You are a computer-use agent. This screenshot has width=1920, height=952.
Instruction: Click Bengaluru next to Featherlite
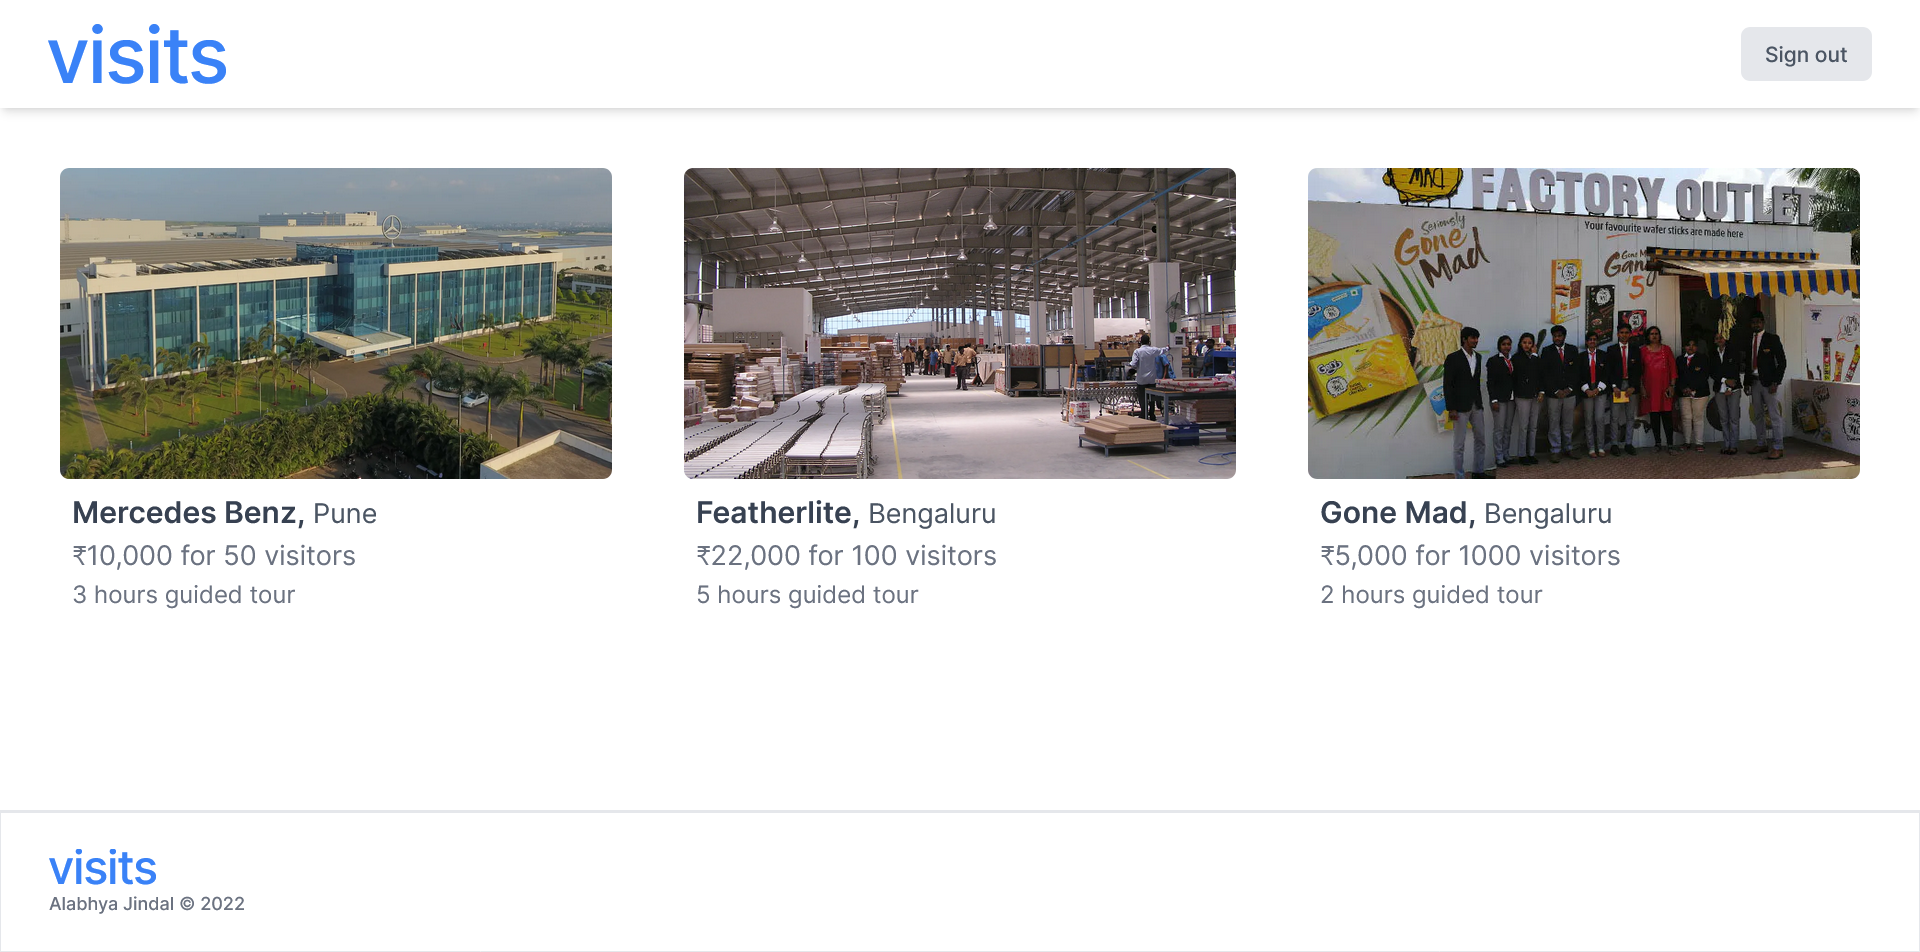[x=932, y=514]
